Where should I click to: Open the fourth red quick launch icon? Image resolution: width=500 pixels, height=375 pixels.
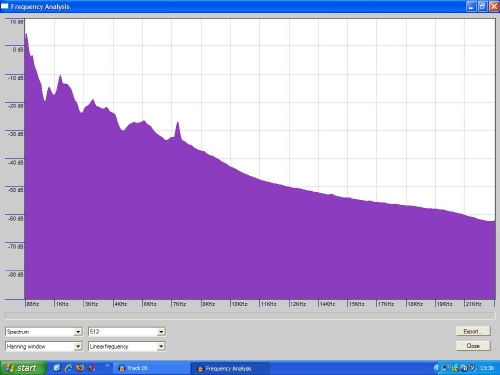(x=92, y=368)
